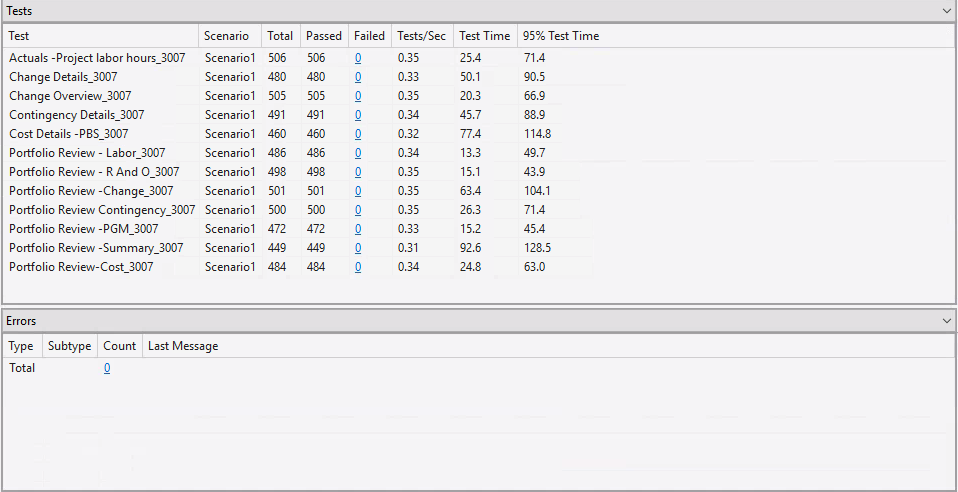Open failed count link for Actuals -Project labor hours_3007
958x492 pixels.
[x=358, y=58]
